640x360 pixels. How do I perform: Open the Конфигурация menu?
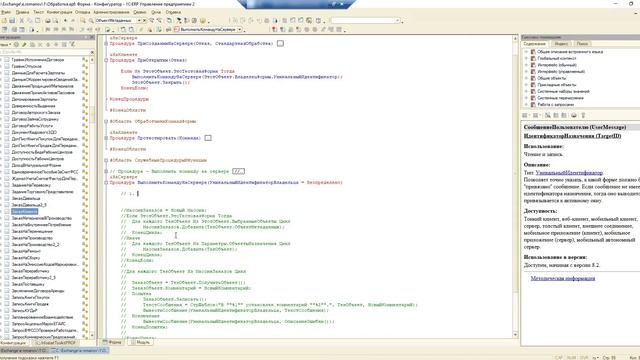(59, 12)
